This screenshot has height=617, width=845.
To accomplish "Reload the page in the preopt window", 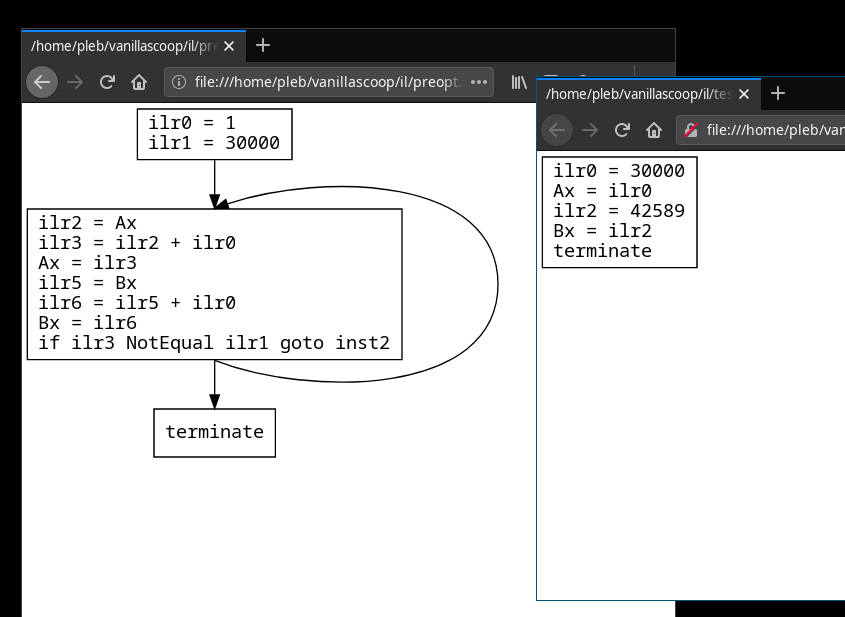I will (107, 82).
